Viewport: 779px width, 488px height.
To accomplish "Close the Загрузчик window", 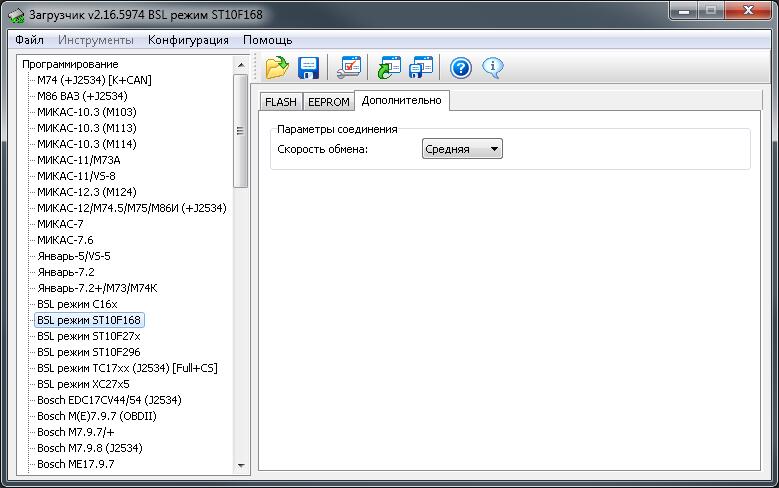I will [x=748, y=10].
